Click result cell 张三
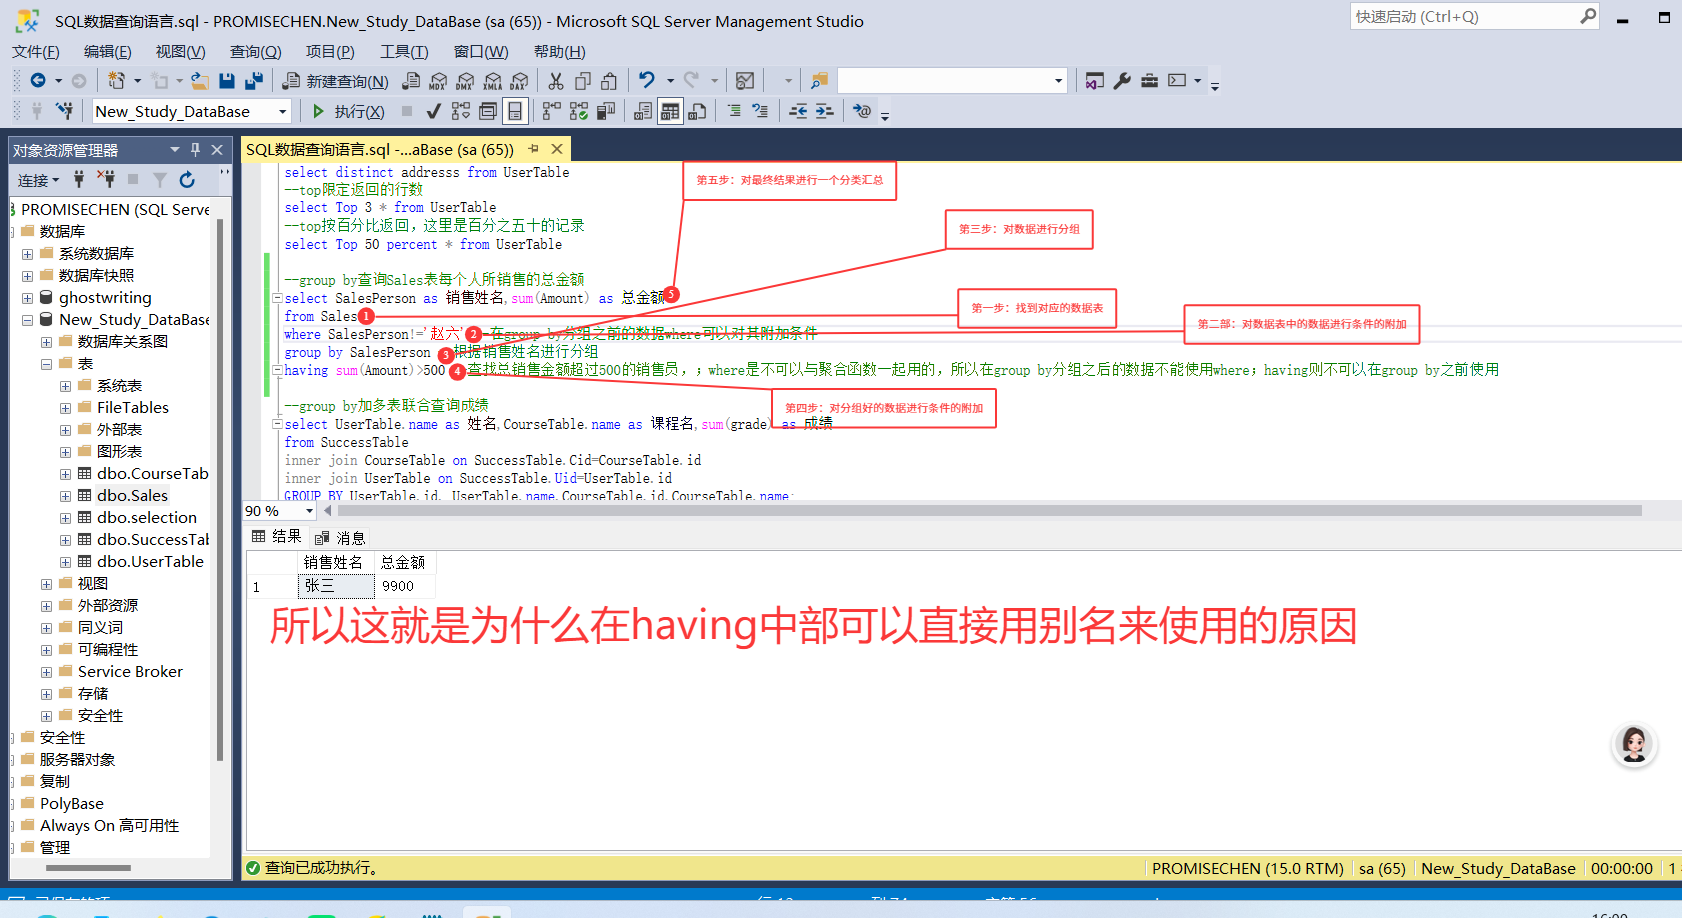This screenshot has height=918, width=1682. tap(336, 586)
